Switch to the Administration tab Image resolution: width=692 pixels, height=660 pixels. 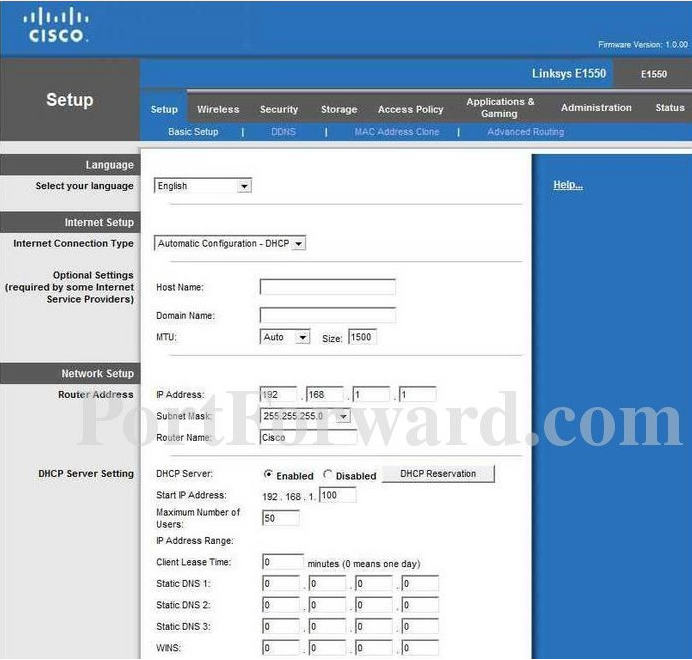click(x=596, y=107)
